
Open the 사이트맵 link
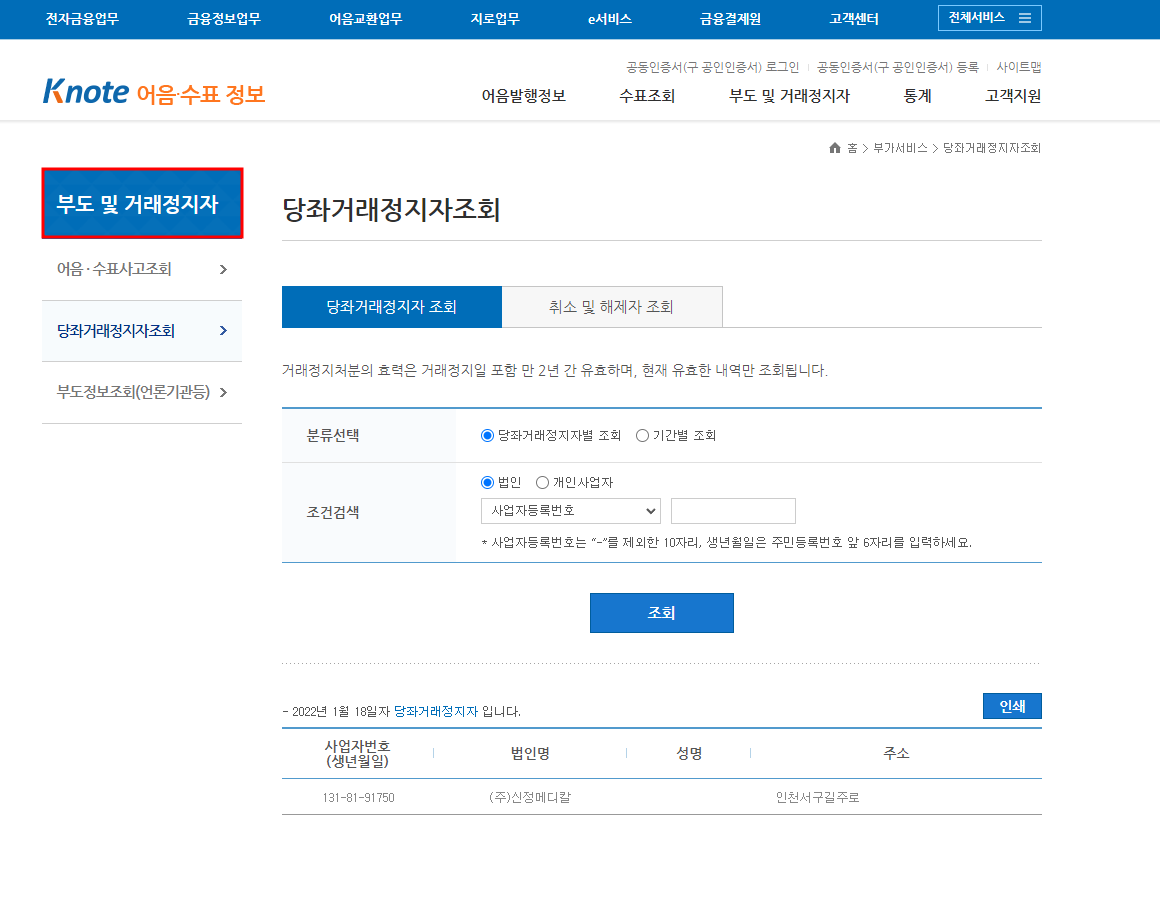pos(1018,67)
